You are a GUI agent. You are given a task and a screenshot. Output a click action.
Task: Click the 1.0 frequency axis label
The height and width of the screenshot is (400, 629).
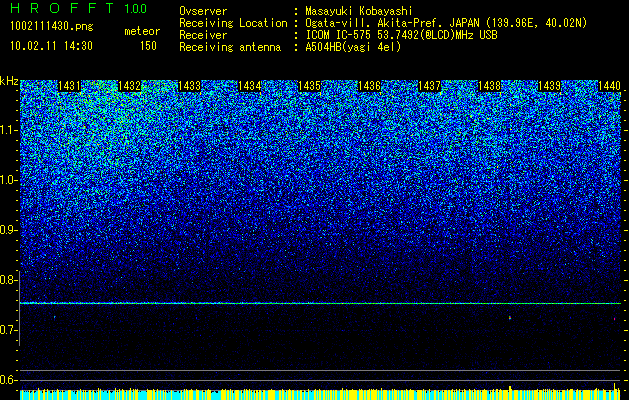click(x=8, y=180)
